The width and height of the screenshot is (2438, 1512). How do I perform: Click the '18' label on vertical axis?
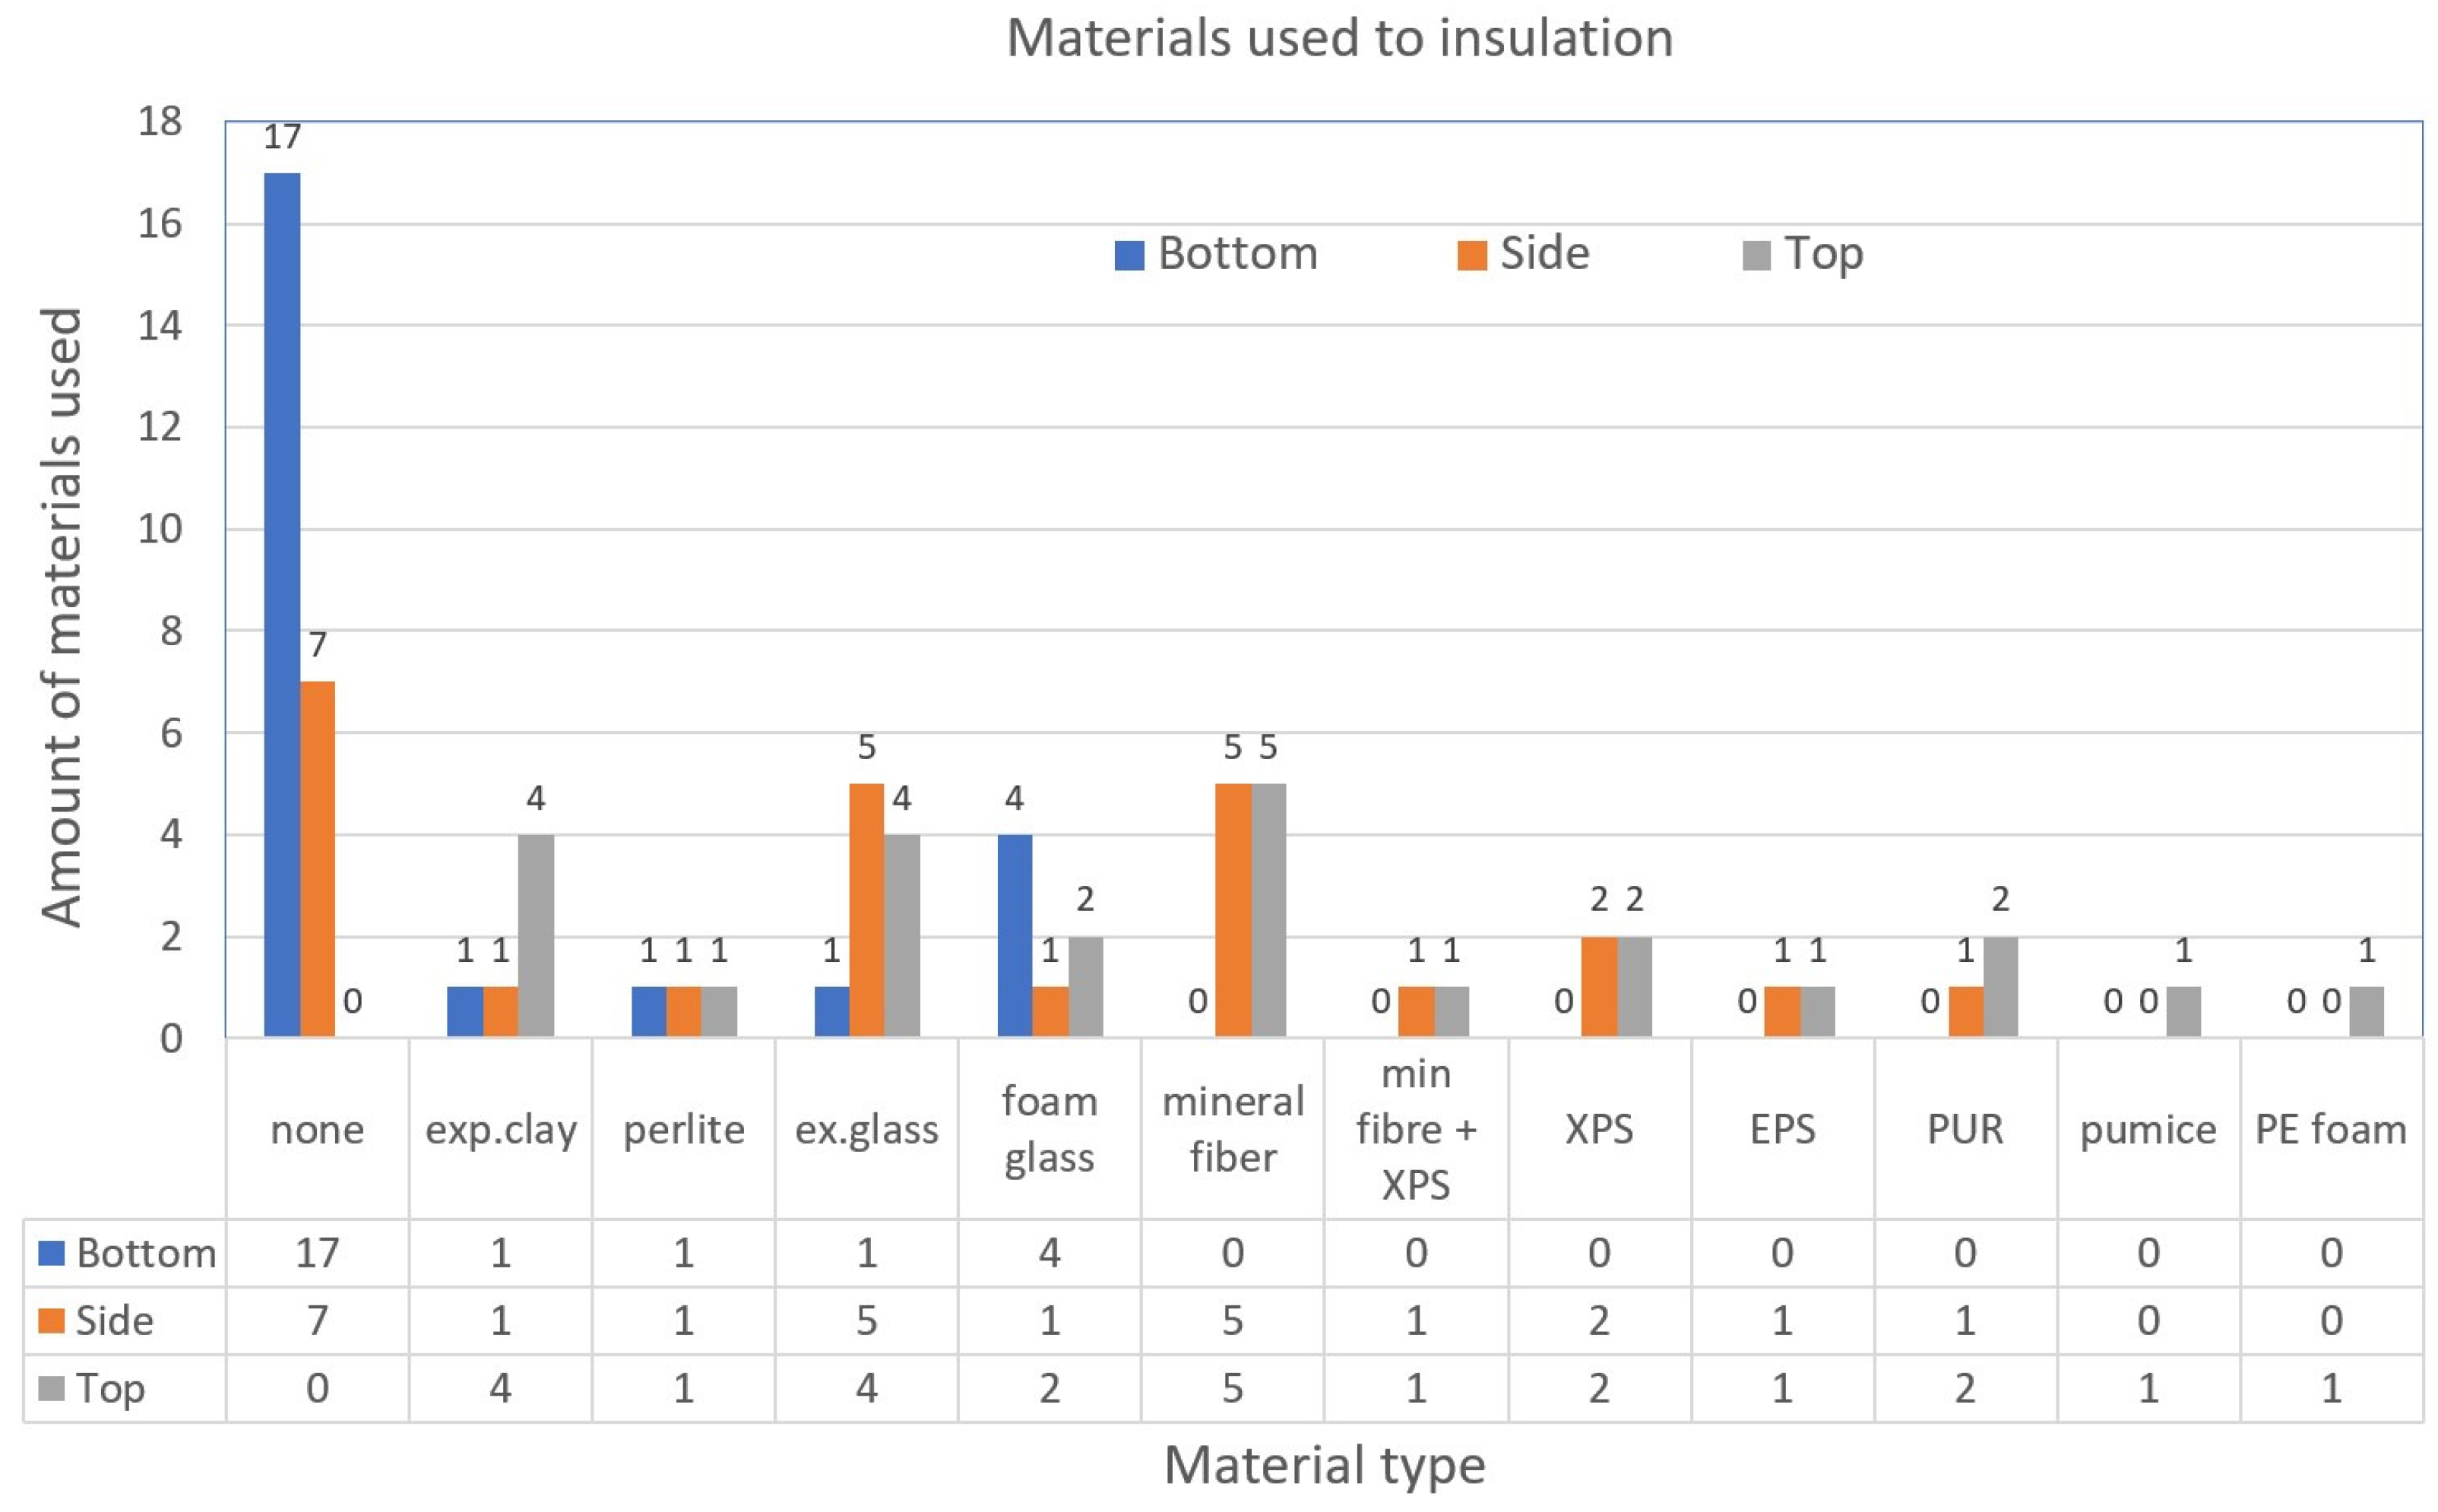pos(160,122)
